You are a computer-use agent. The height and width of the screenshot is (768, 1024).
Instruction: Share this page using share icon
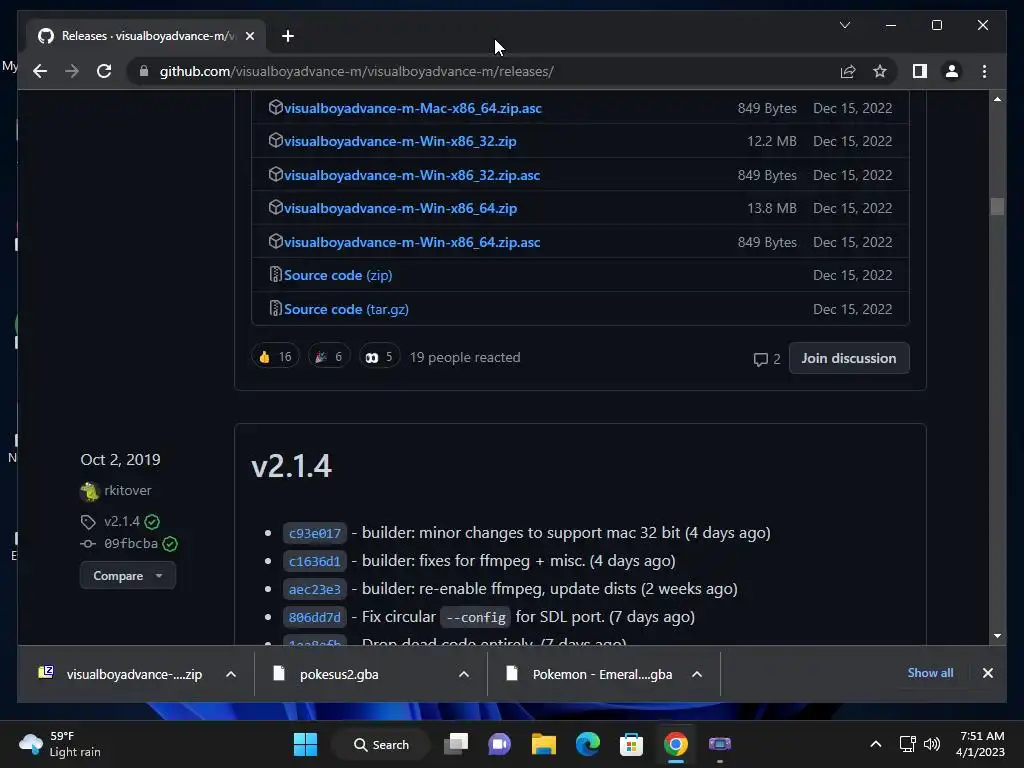[x=848, y=71]
